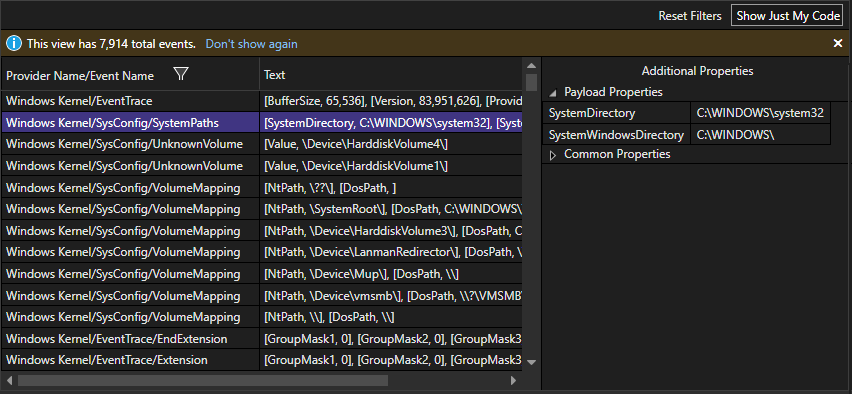
Task: Click Reset Filters
Action: coord(690,16)
